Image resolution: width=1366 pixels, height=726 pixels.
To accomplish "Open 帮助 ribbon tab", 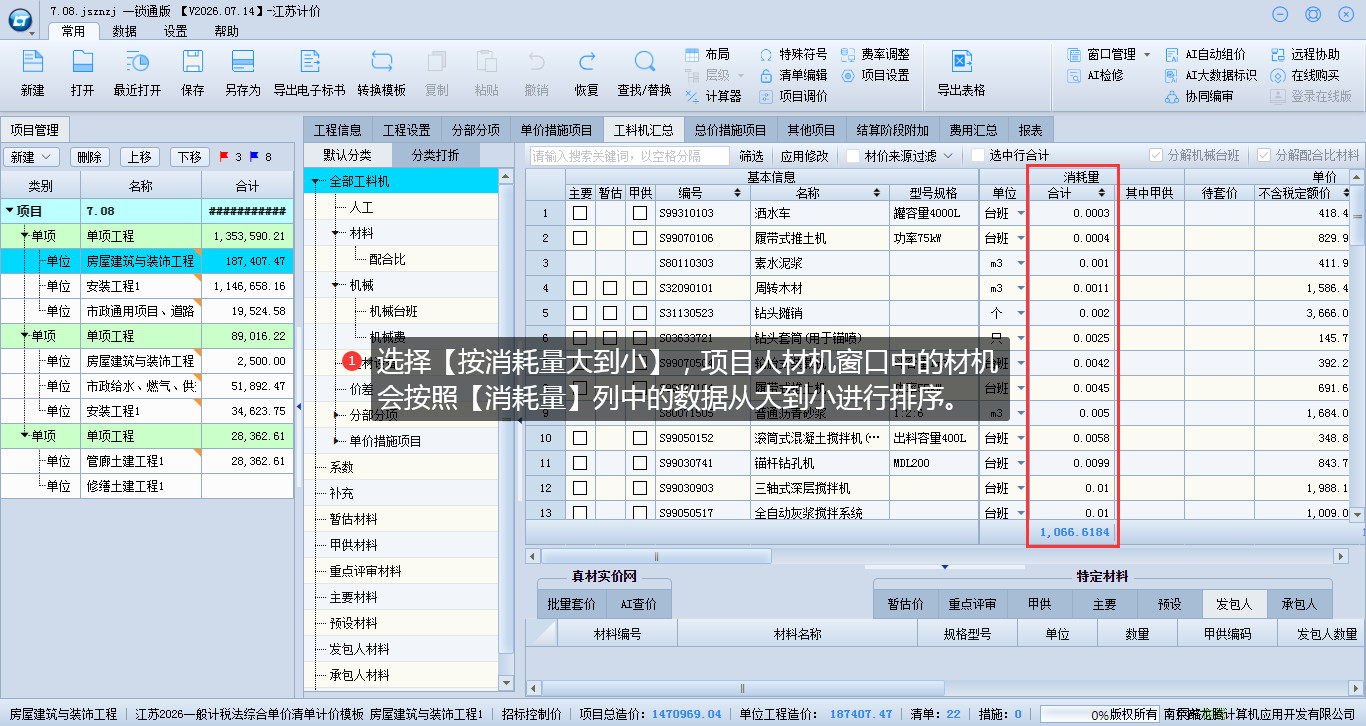I will point(226,31).
